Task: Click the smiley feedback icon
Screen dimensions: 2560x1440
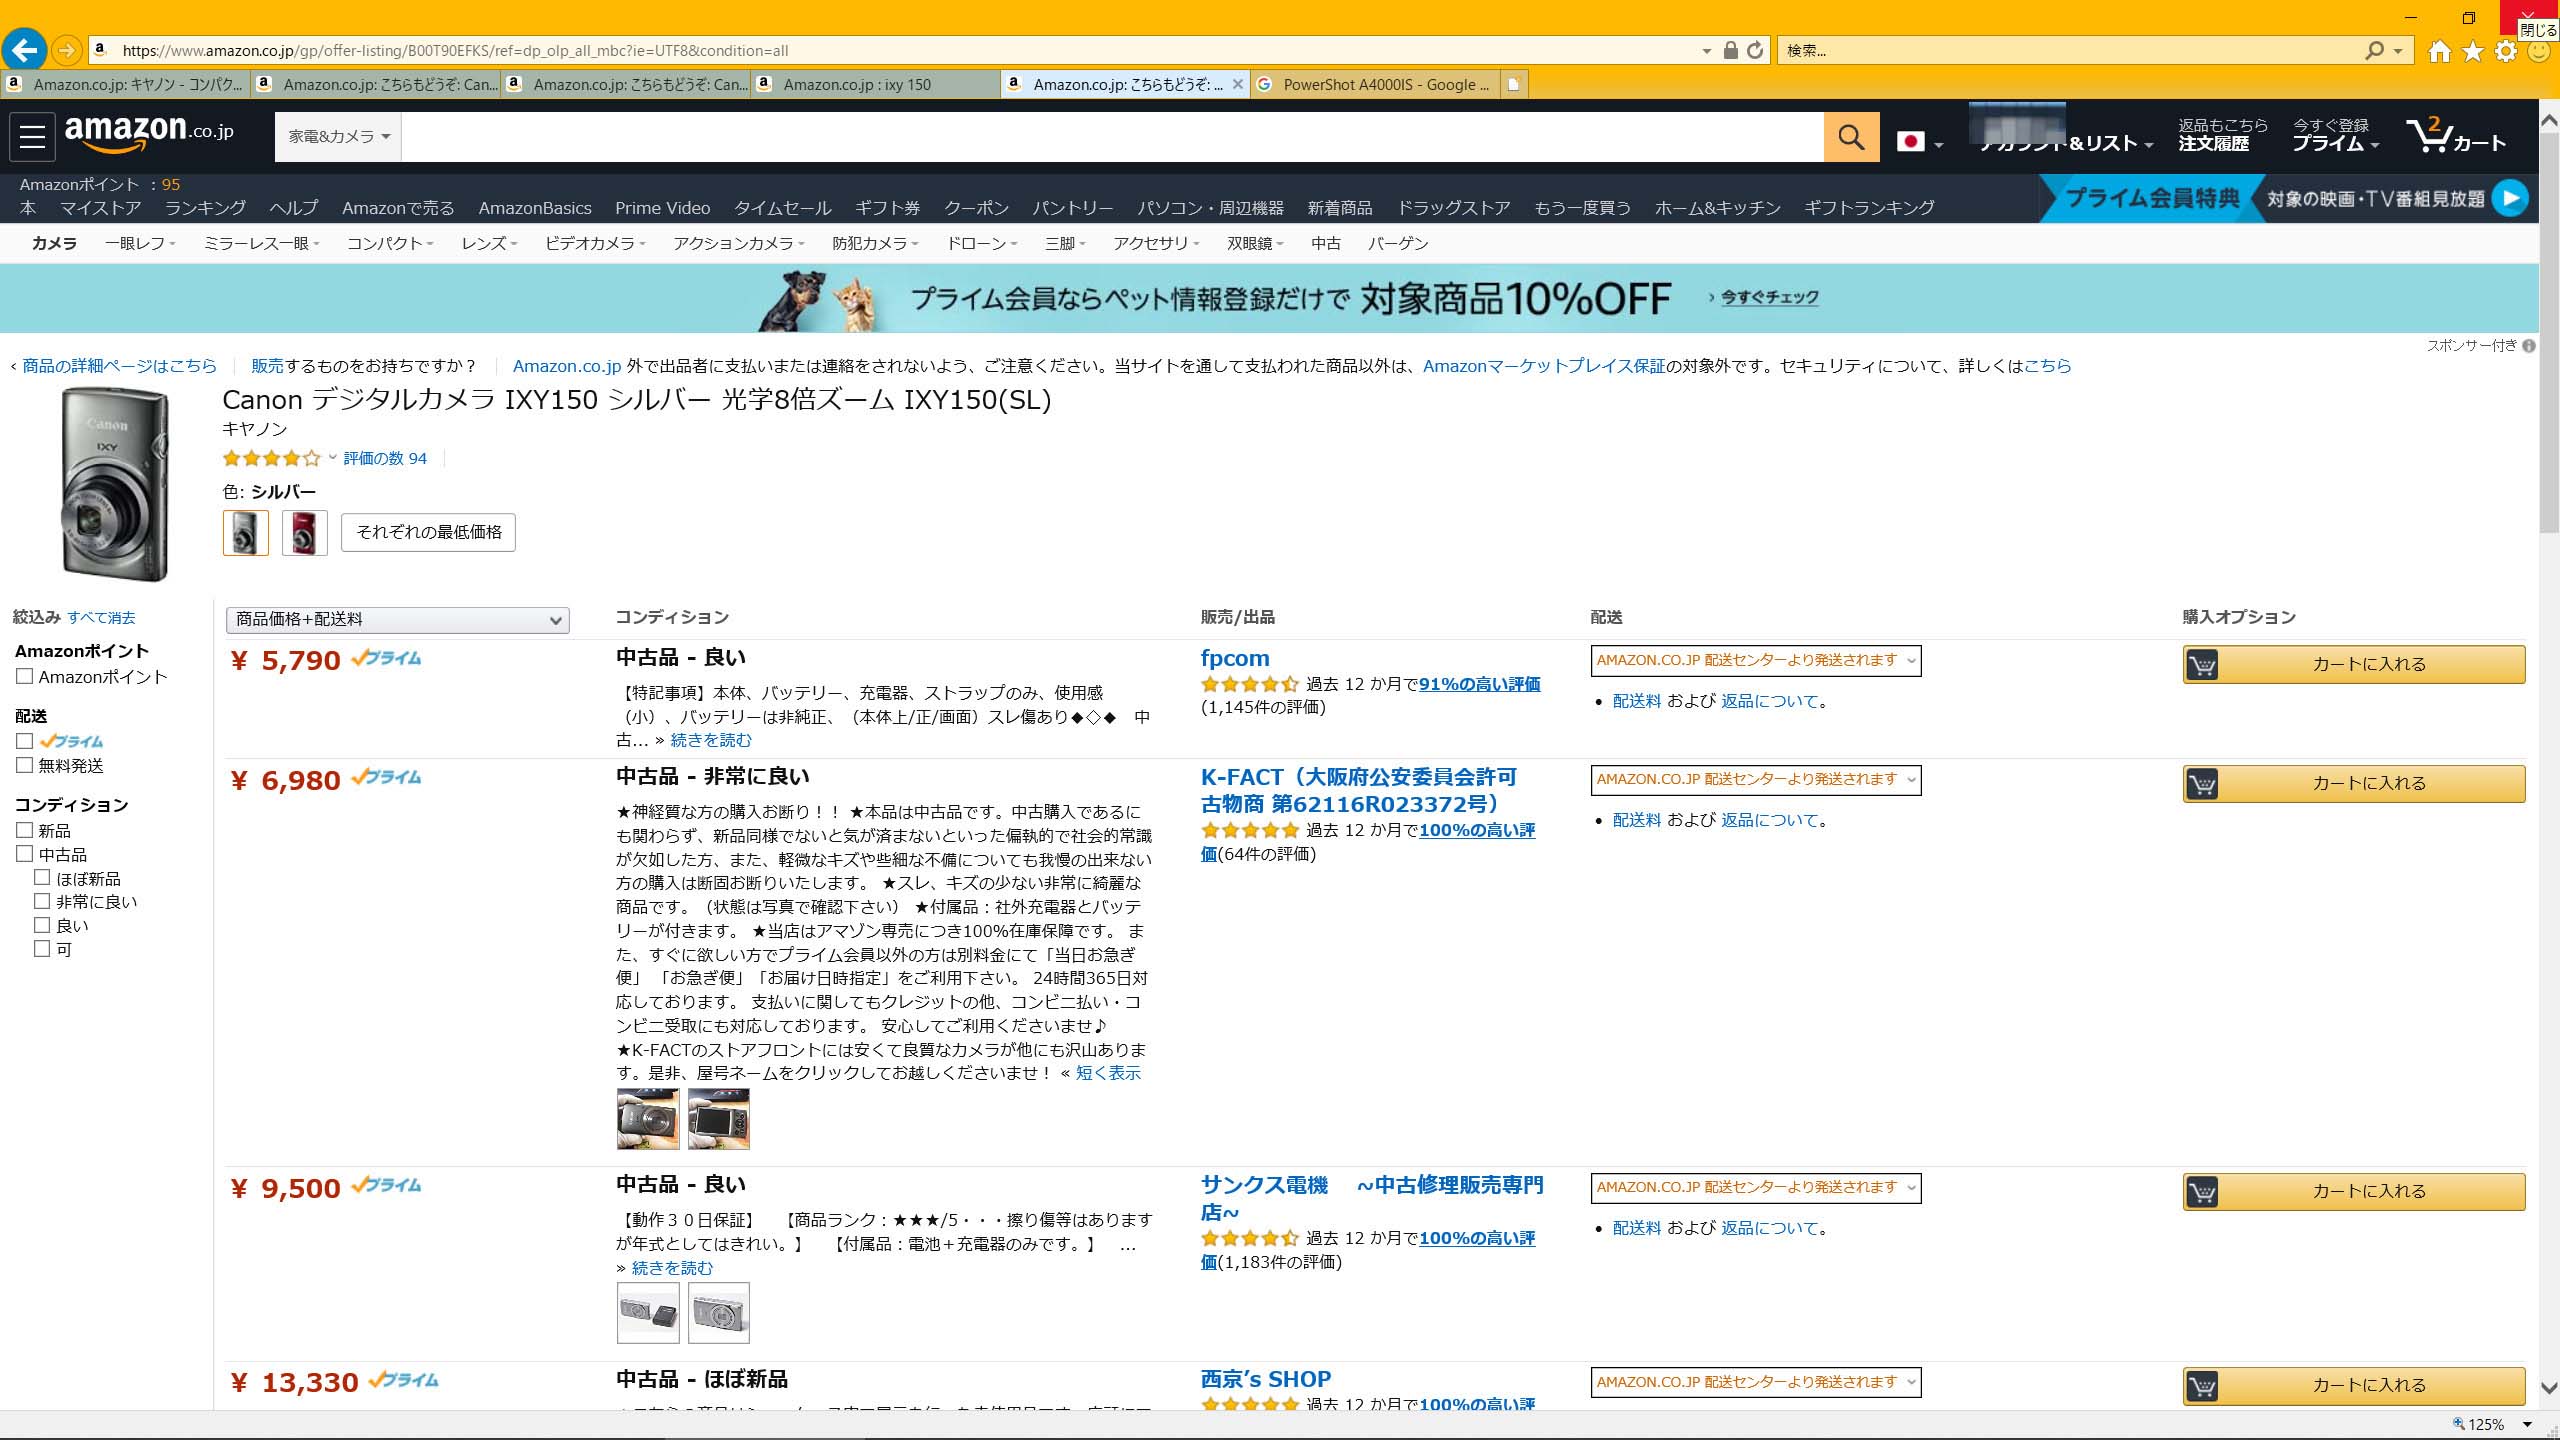Action: click(x=2539, y=51)
